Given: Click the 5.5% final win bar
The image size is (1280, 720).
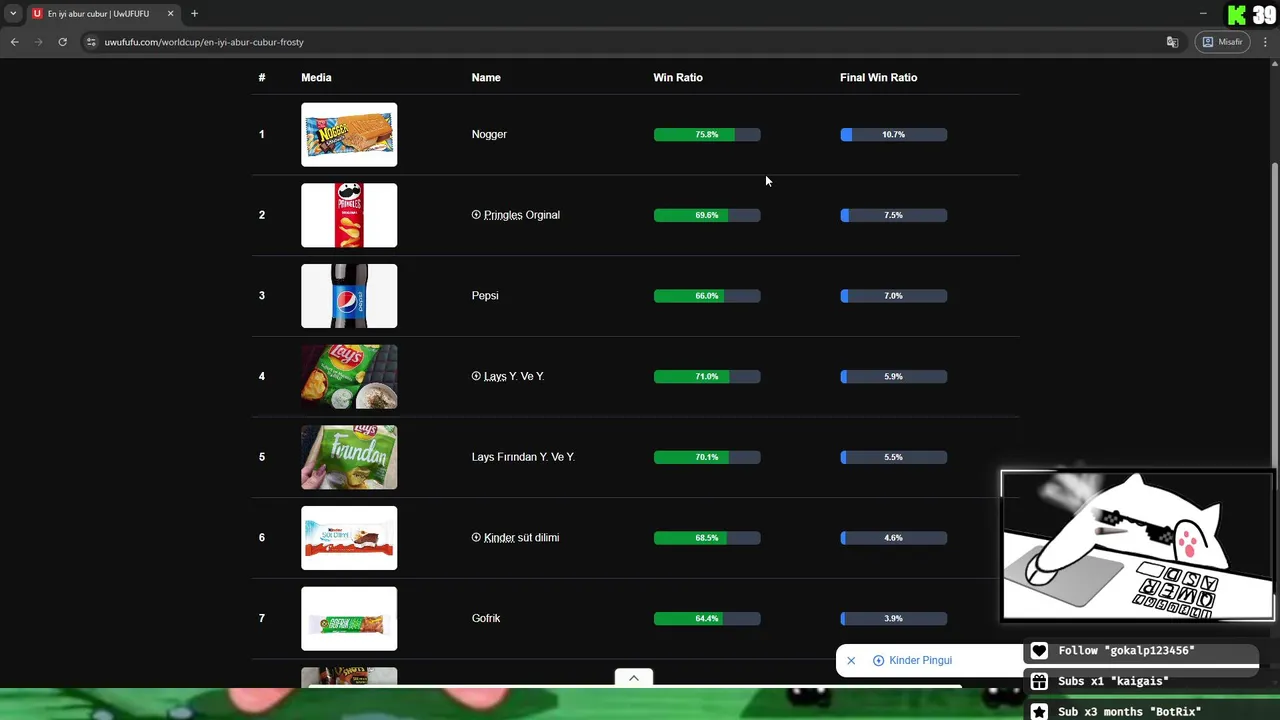Looking at the screenshot, I should [893, 457].
